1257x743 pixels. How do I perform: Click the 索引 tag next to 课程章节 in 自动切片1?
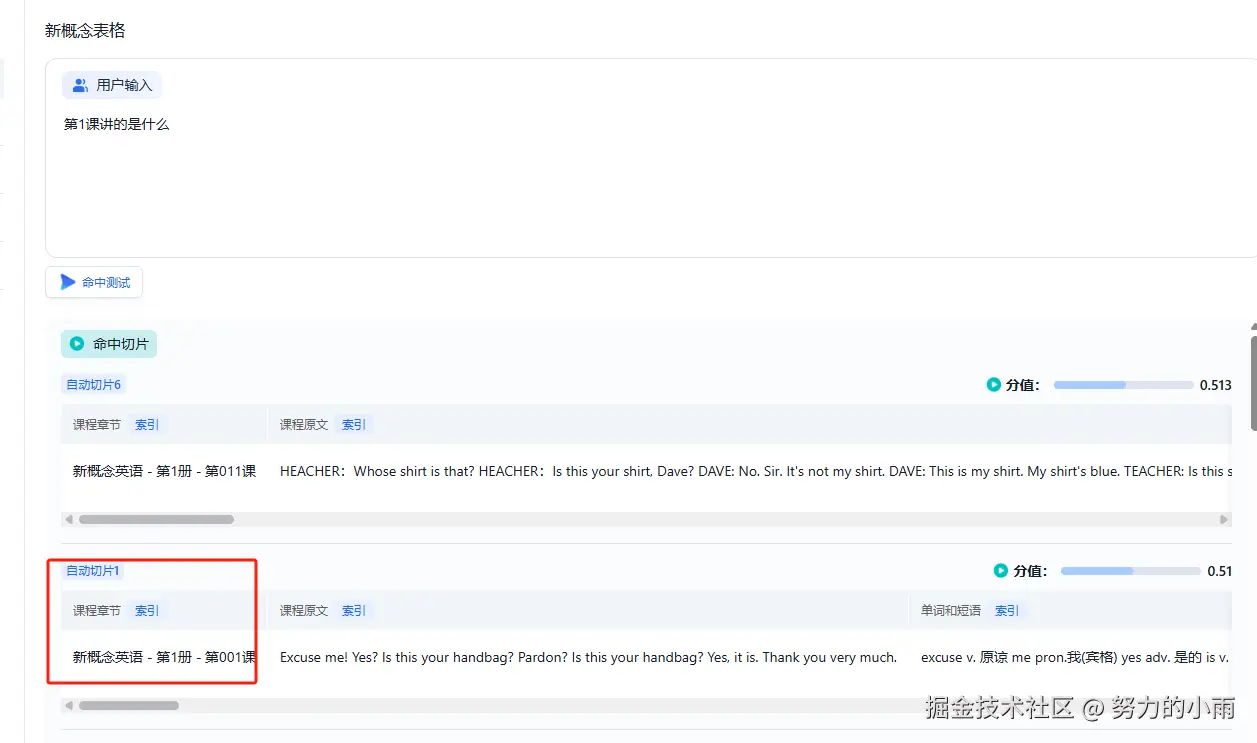147,611
